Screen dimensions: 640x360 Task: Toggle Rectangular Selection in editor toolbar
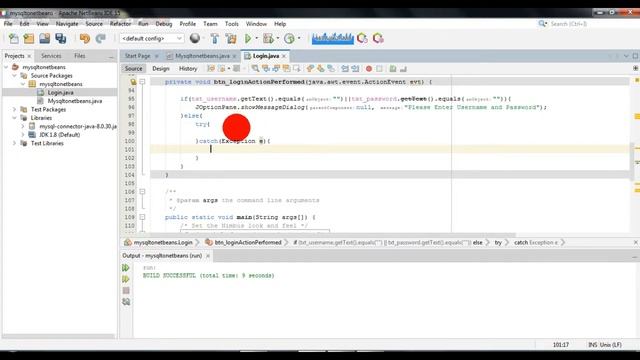pos(297,69)
